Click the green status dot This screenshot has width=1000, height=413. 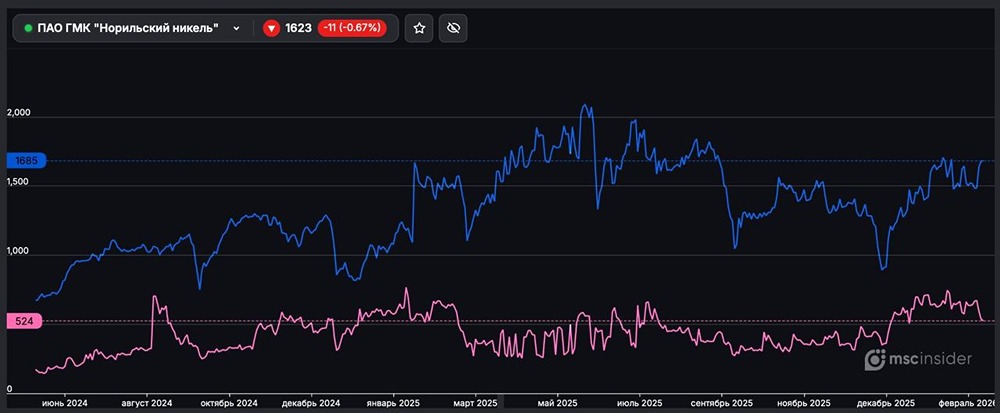coord(28,29)
